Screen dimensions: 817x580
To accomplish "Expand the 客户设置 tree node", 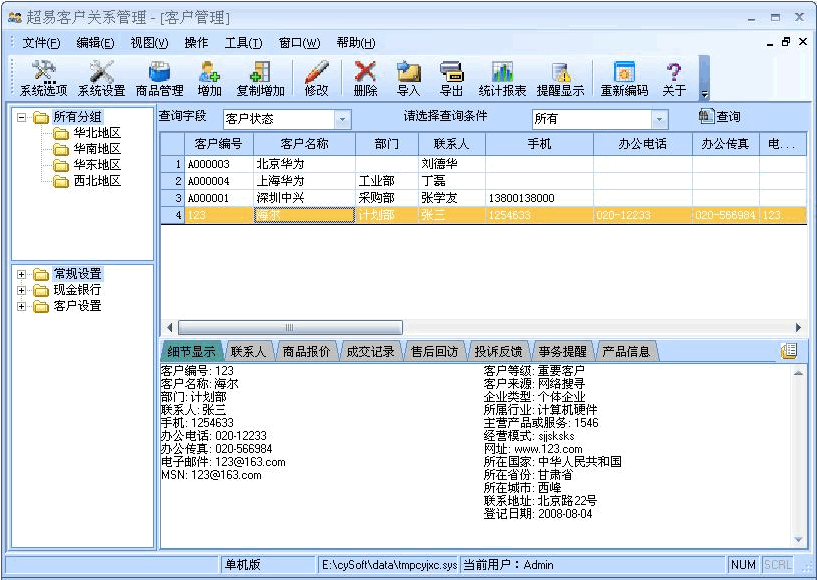I will (x=22, y=306).
